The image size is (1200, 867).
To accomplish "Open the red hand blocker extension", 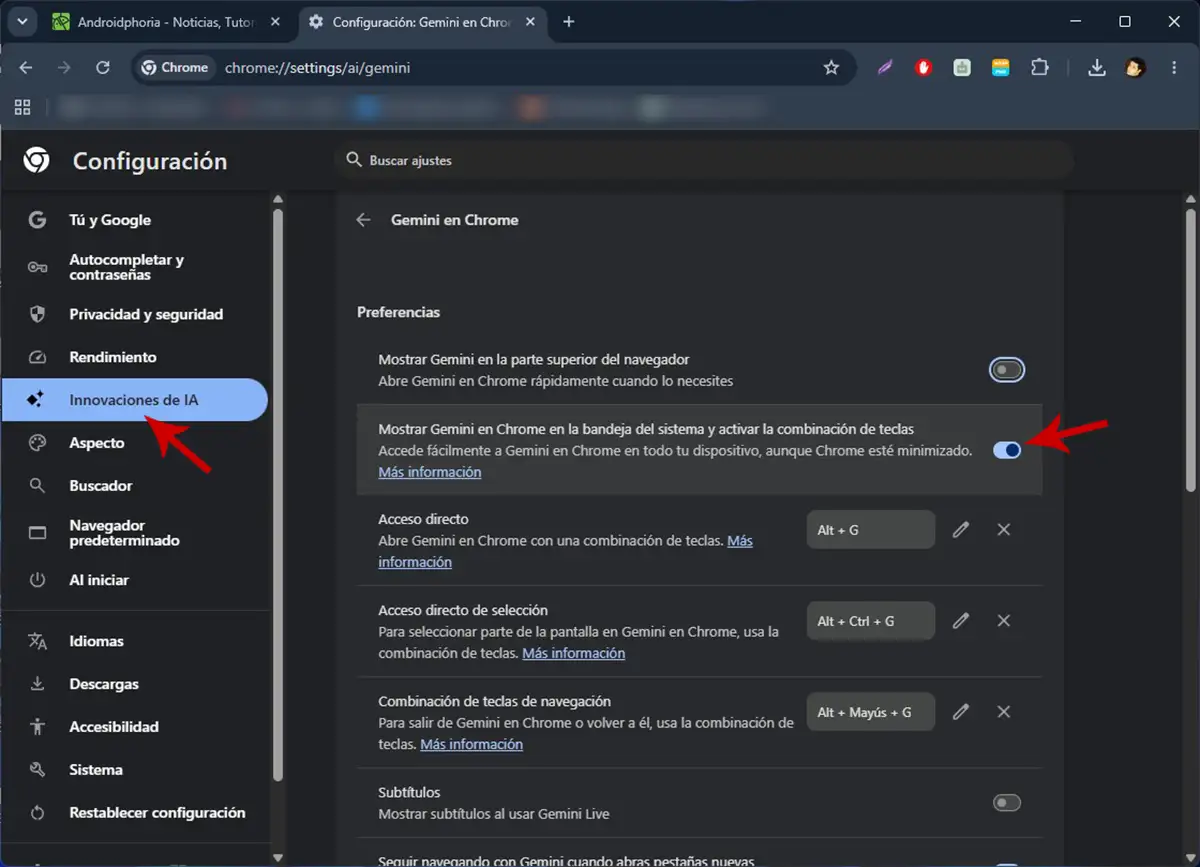I will (924, 68).
